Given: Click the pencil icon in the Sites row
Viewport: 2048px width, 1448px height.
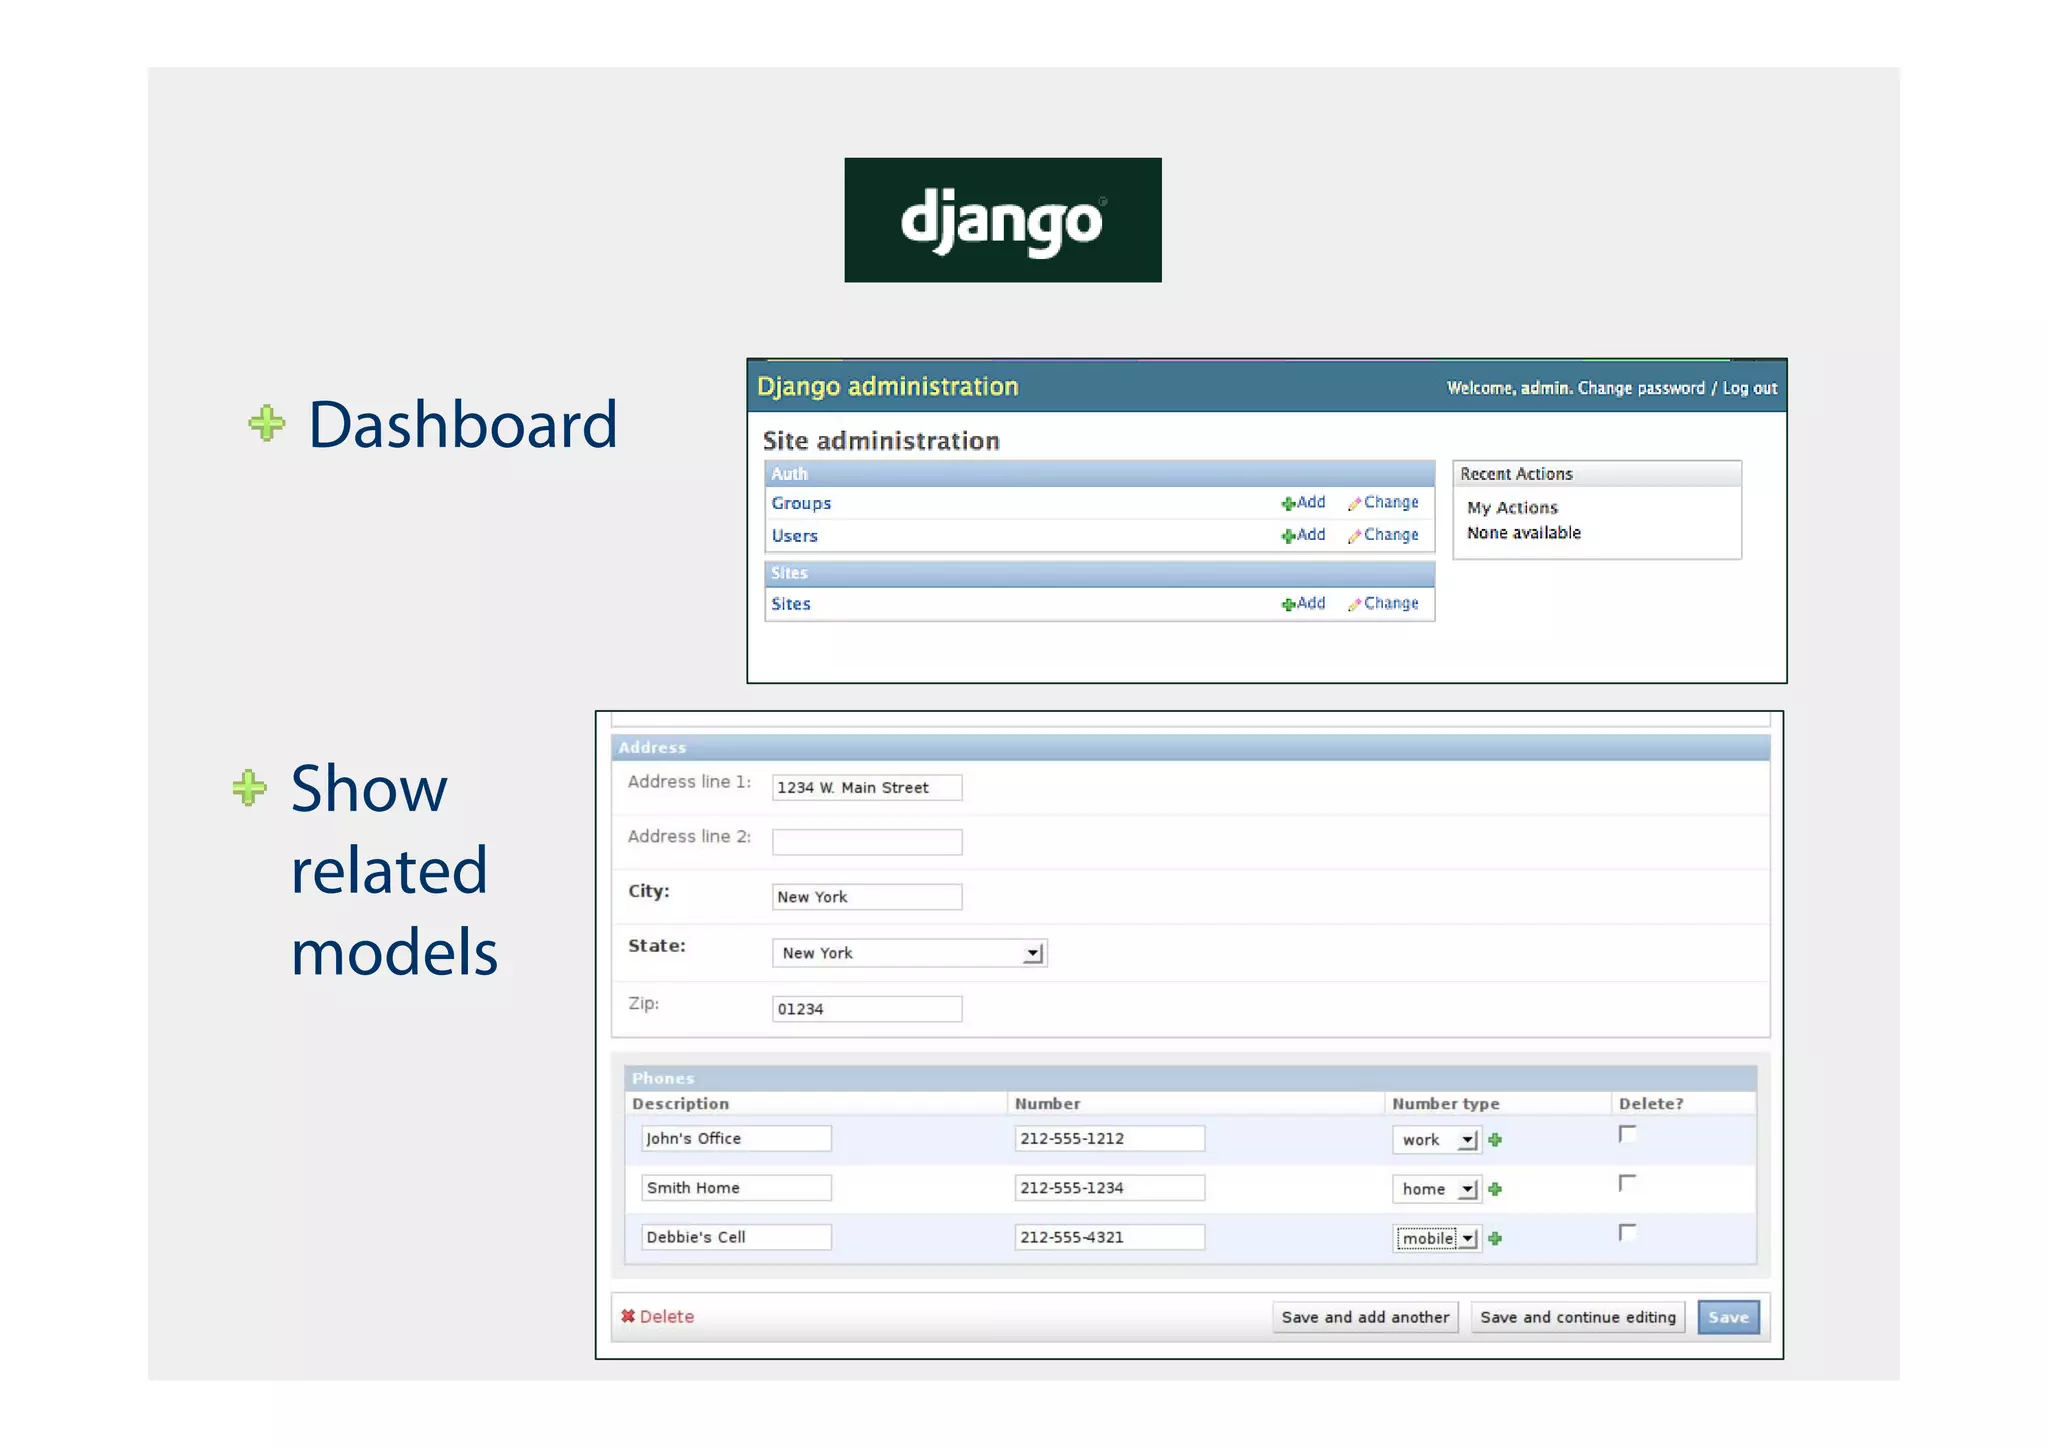Looking at the screenshot, I should click(1354, 604).
